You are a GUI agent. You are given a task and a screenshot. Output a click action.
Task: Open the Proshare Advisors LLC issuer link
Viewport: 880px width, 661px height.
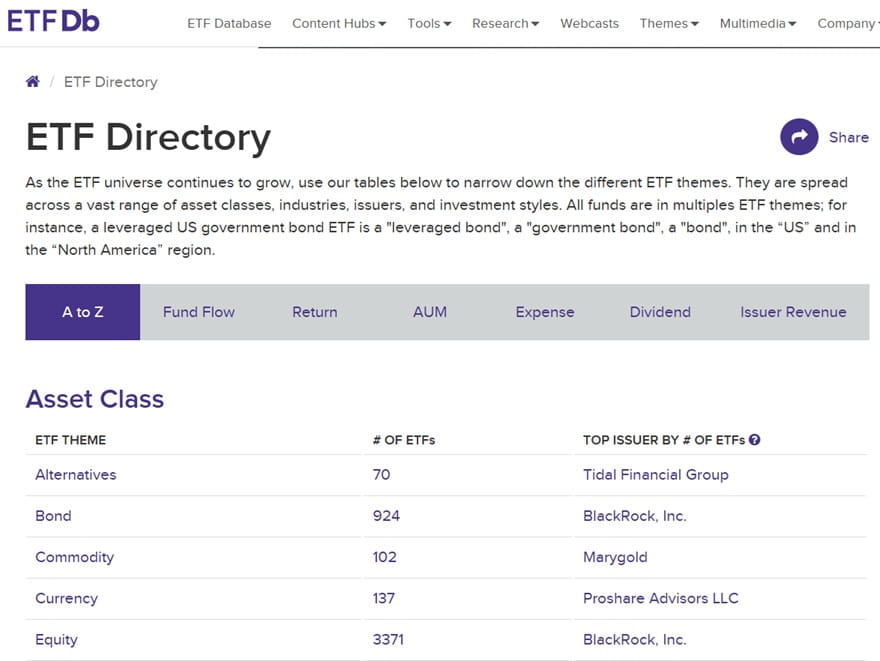pyautogui.click(x=660, y=598)
